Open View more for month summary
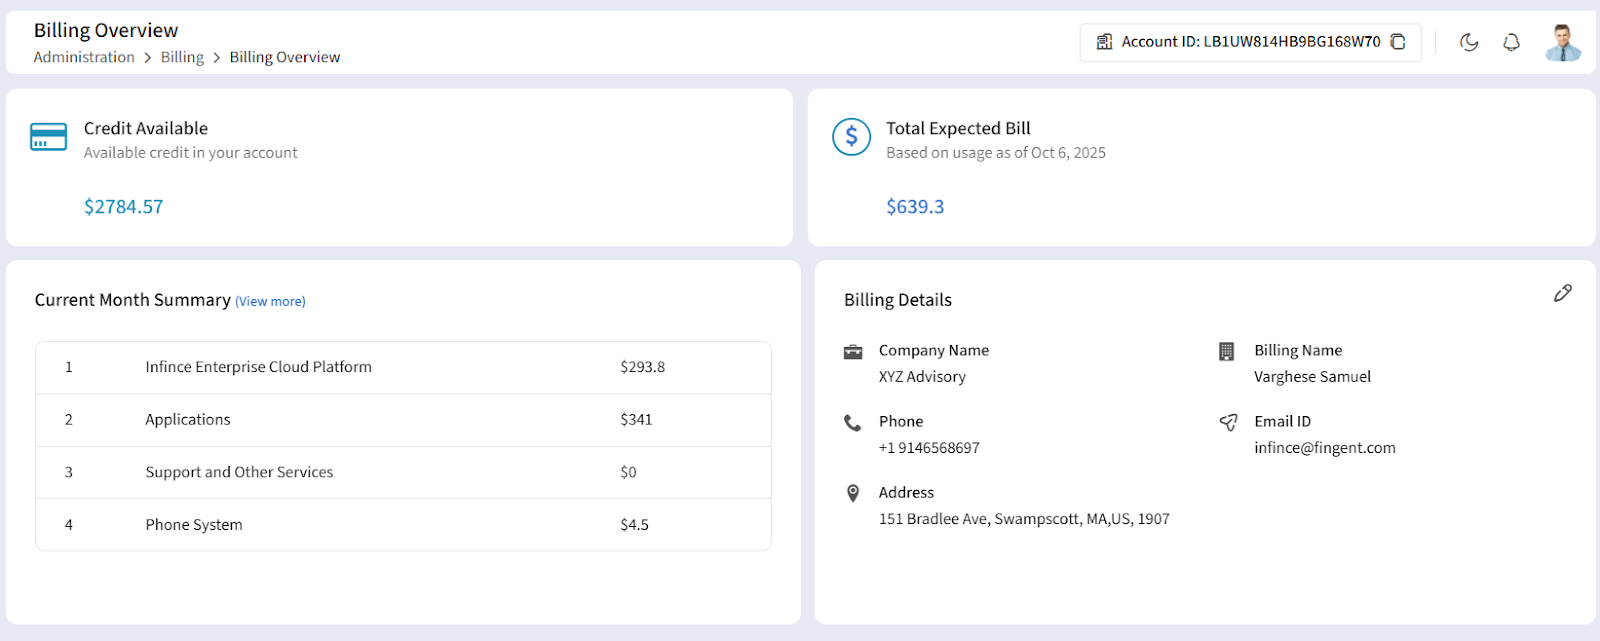The height and width of the screenshot is (641, 1600). tap(270, 302)
